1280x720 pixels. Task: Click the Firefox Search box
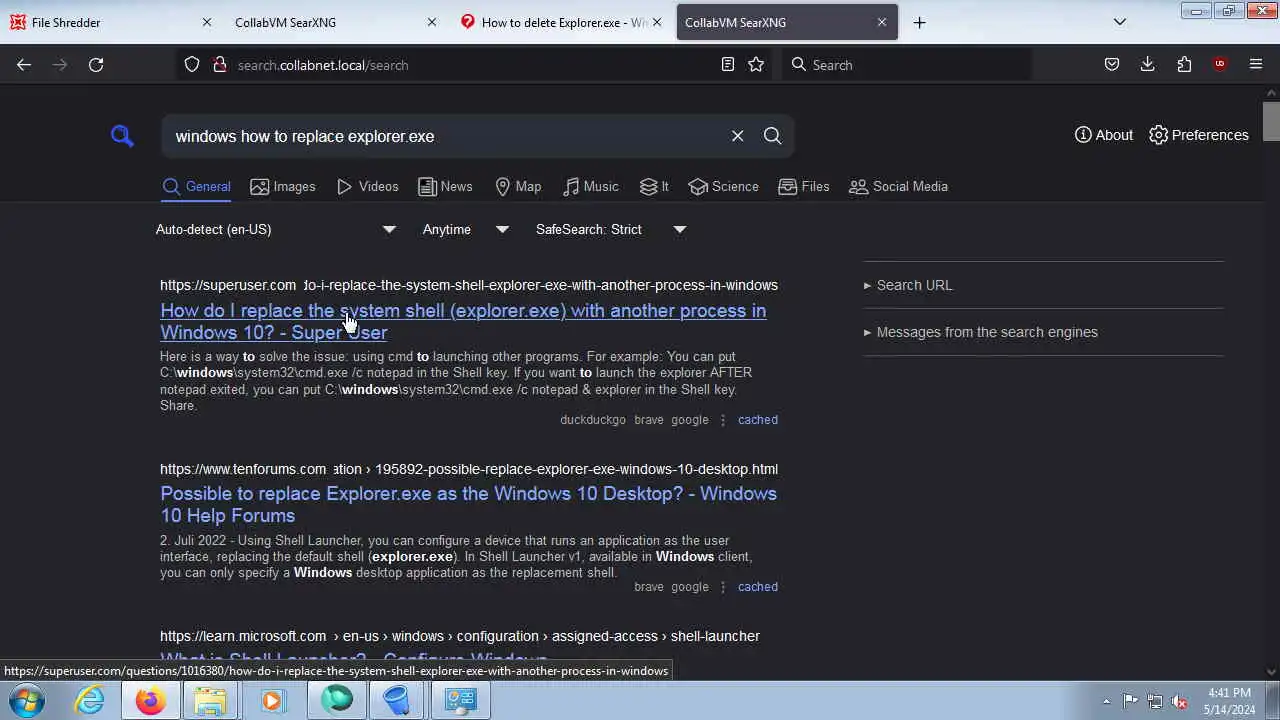pos(905,65)
